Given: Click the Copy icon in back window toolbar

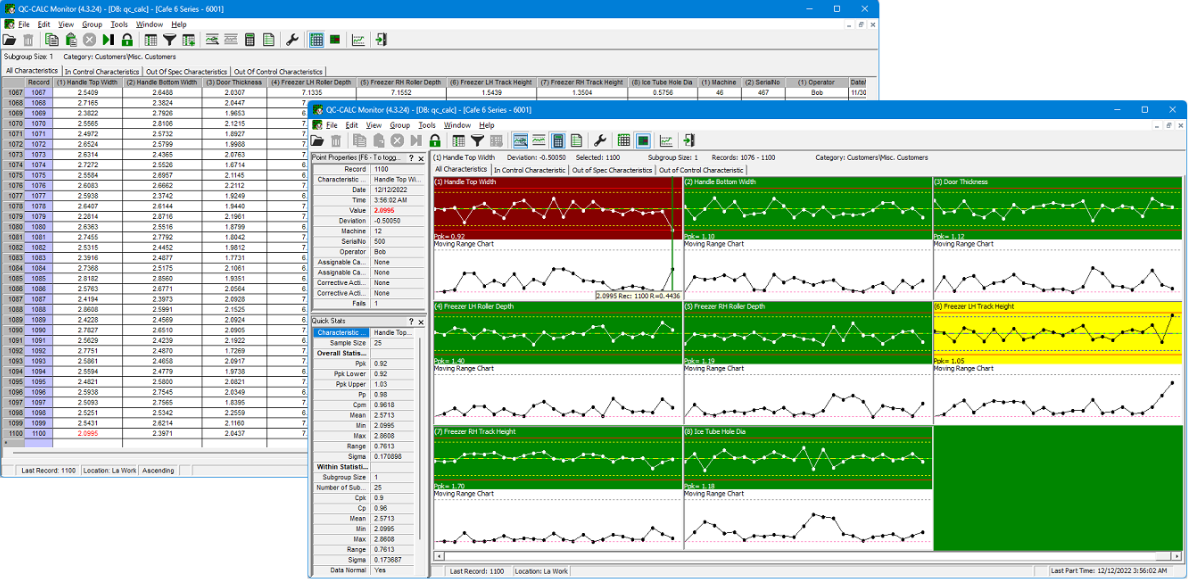Looking at the screenshot, I should pyautogui.click(x=52, y=39).
